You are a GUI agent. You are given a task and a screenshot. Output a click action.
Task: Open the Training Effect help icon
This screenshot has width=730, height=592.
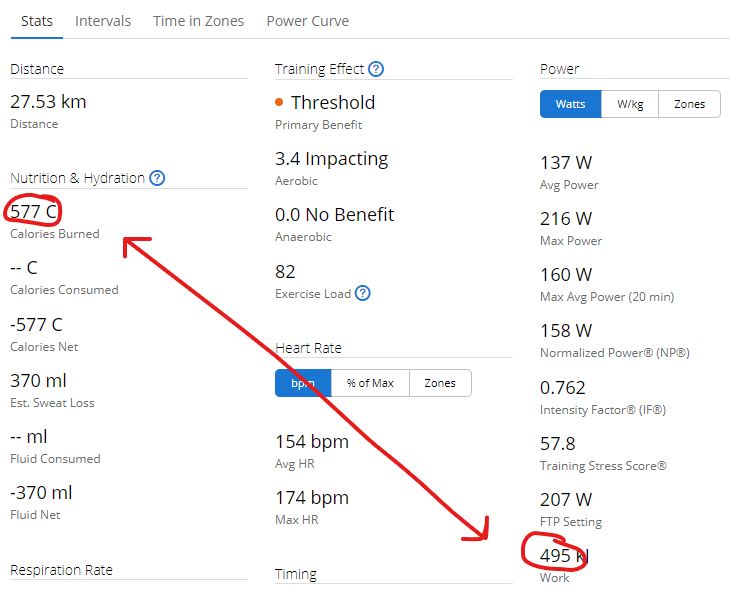point(376,69)
